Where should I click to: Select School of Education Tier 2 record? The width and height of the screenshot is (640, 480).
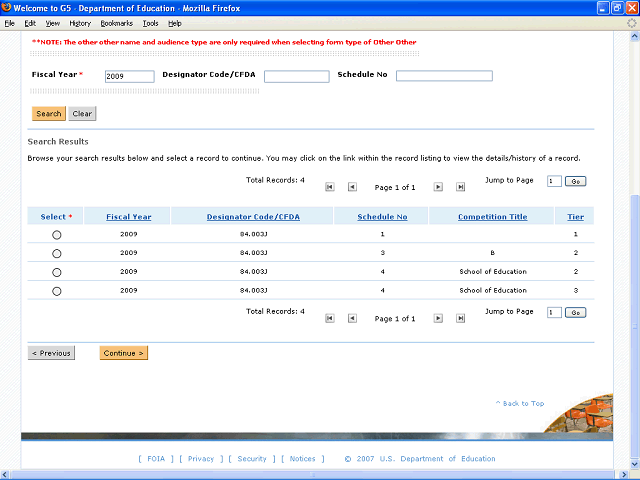coord(57,272)
